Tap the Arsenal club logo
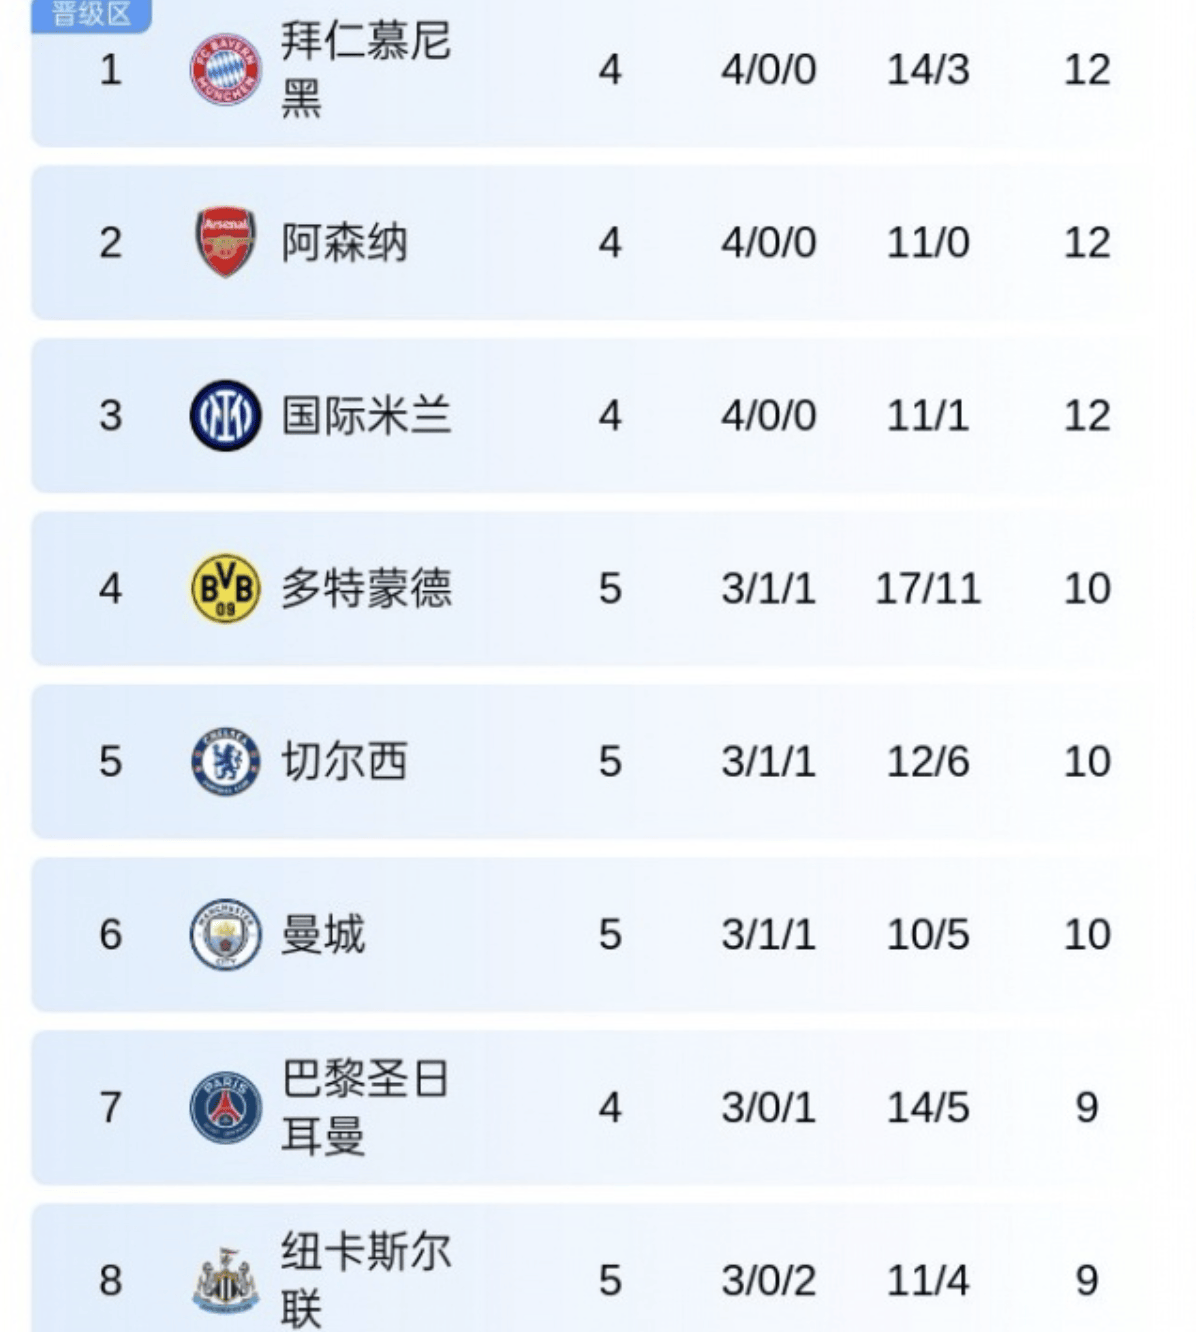The height and width of the screenshot is (1332, 1196). [225, 242]
